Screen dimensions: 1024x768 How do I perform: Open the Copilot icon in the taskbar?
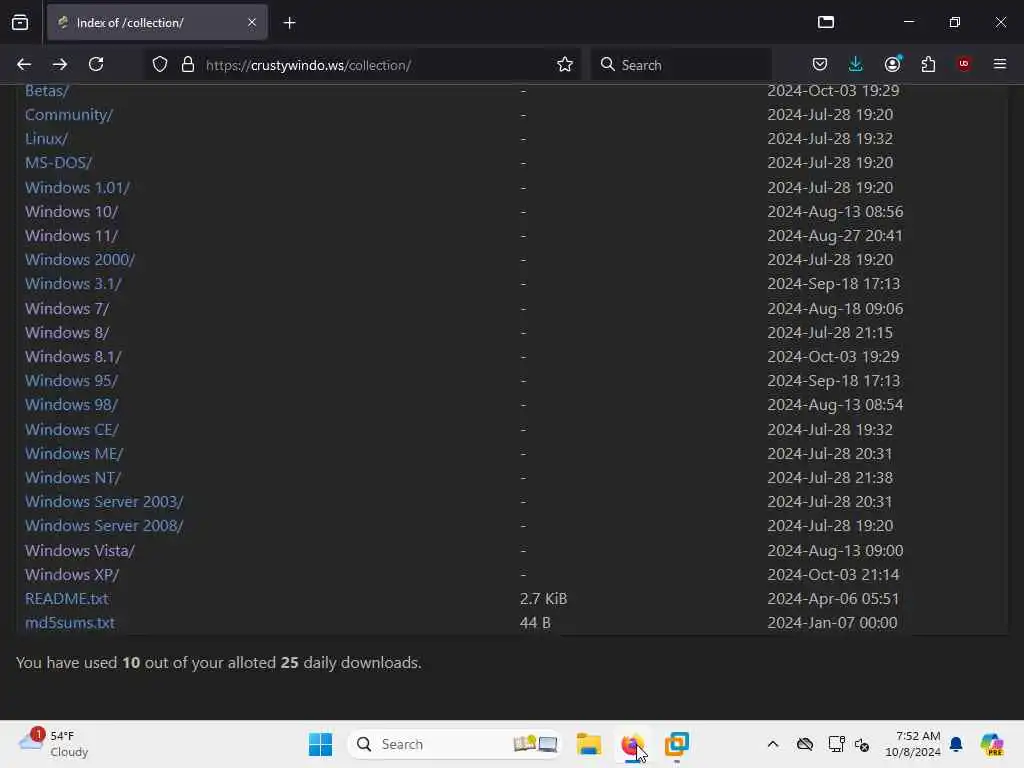pyautogui.click(x=991, y=744)
